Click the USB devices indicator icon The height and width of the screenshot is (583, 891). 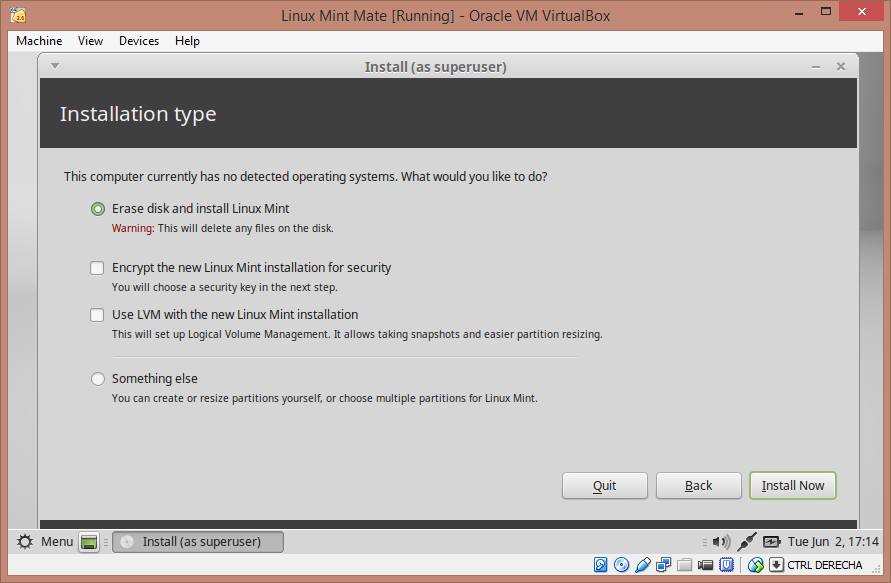coord(643,565)
